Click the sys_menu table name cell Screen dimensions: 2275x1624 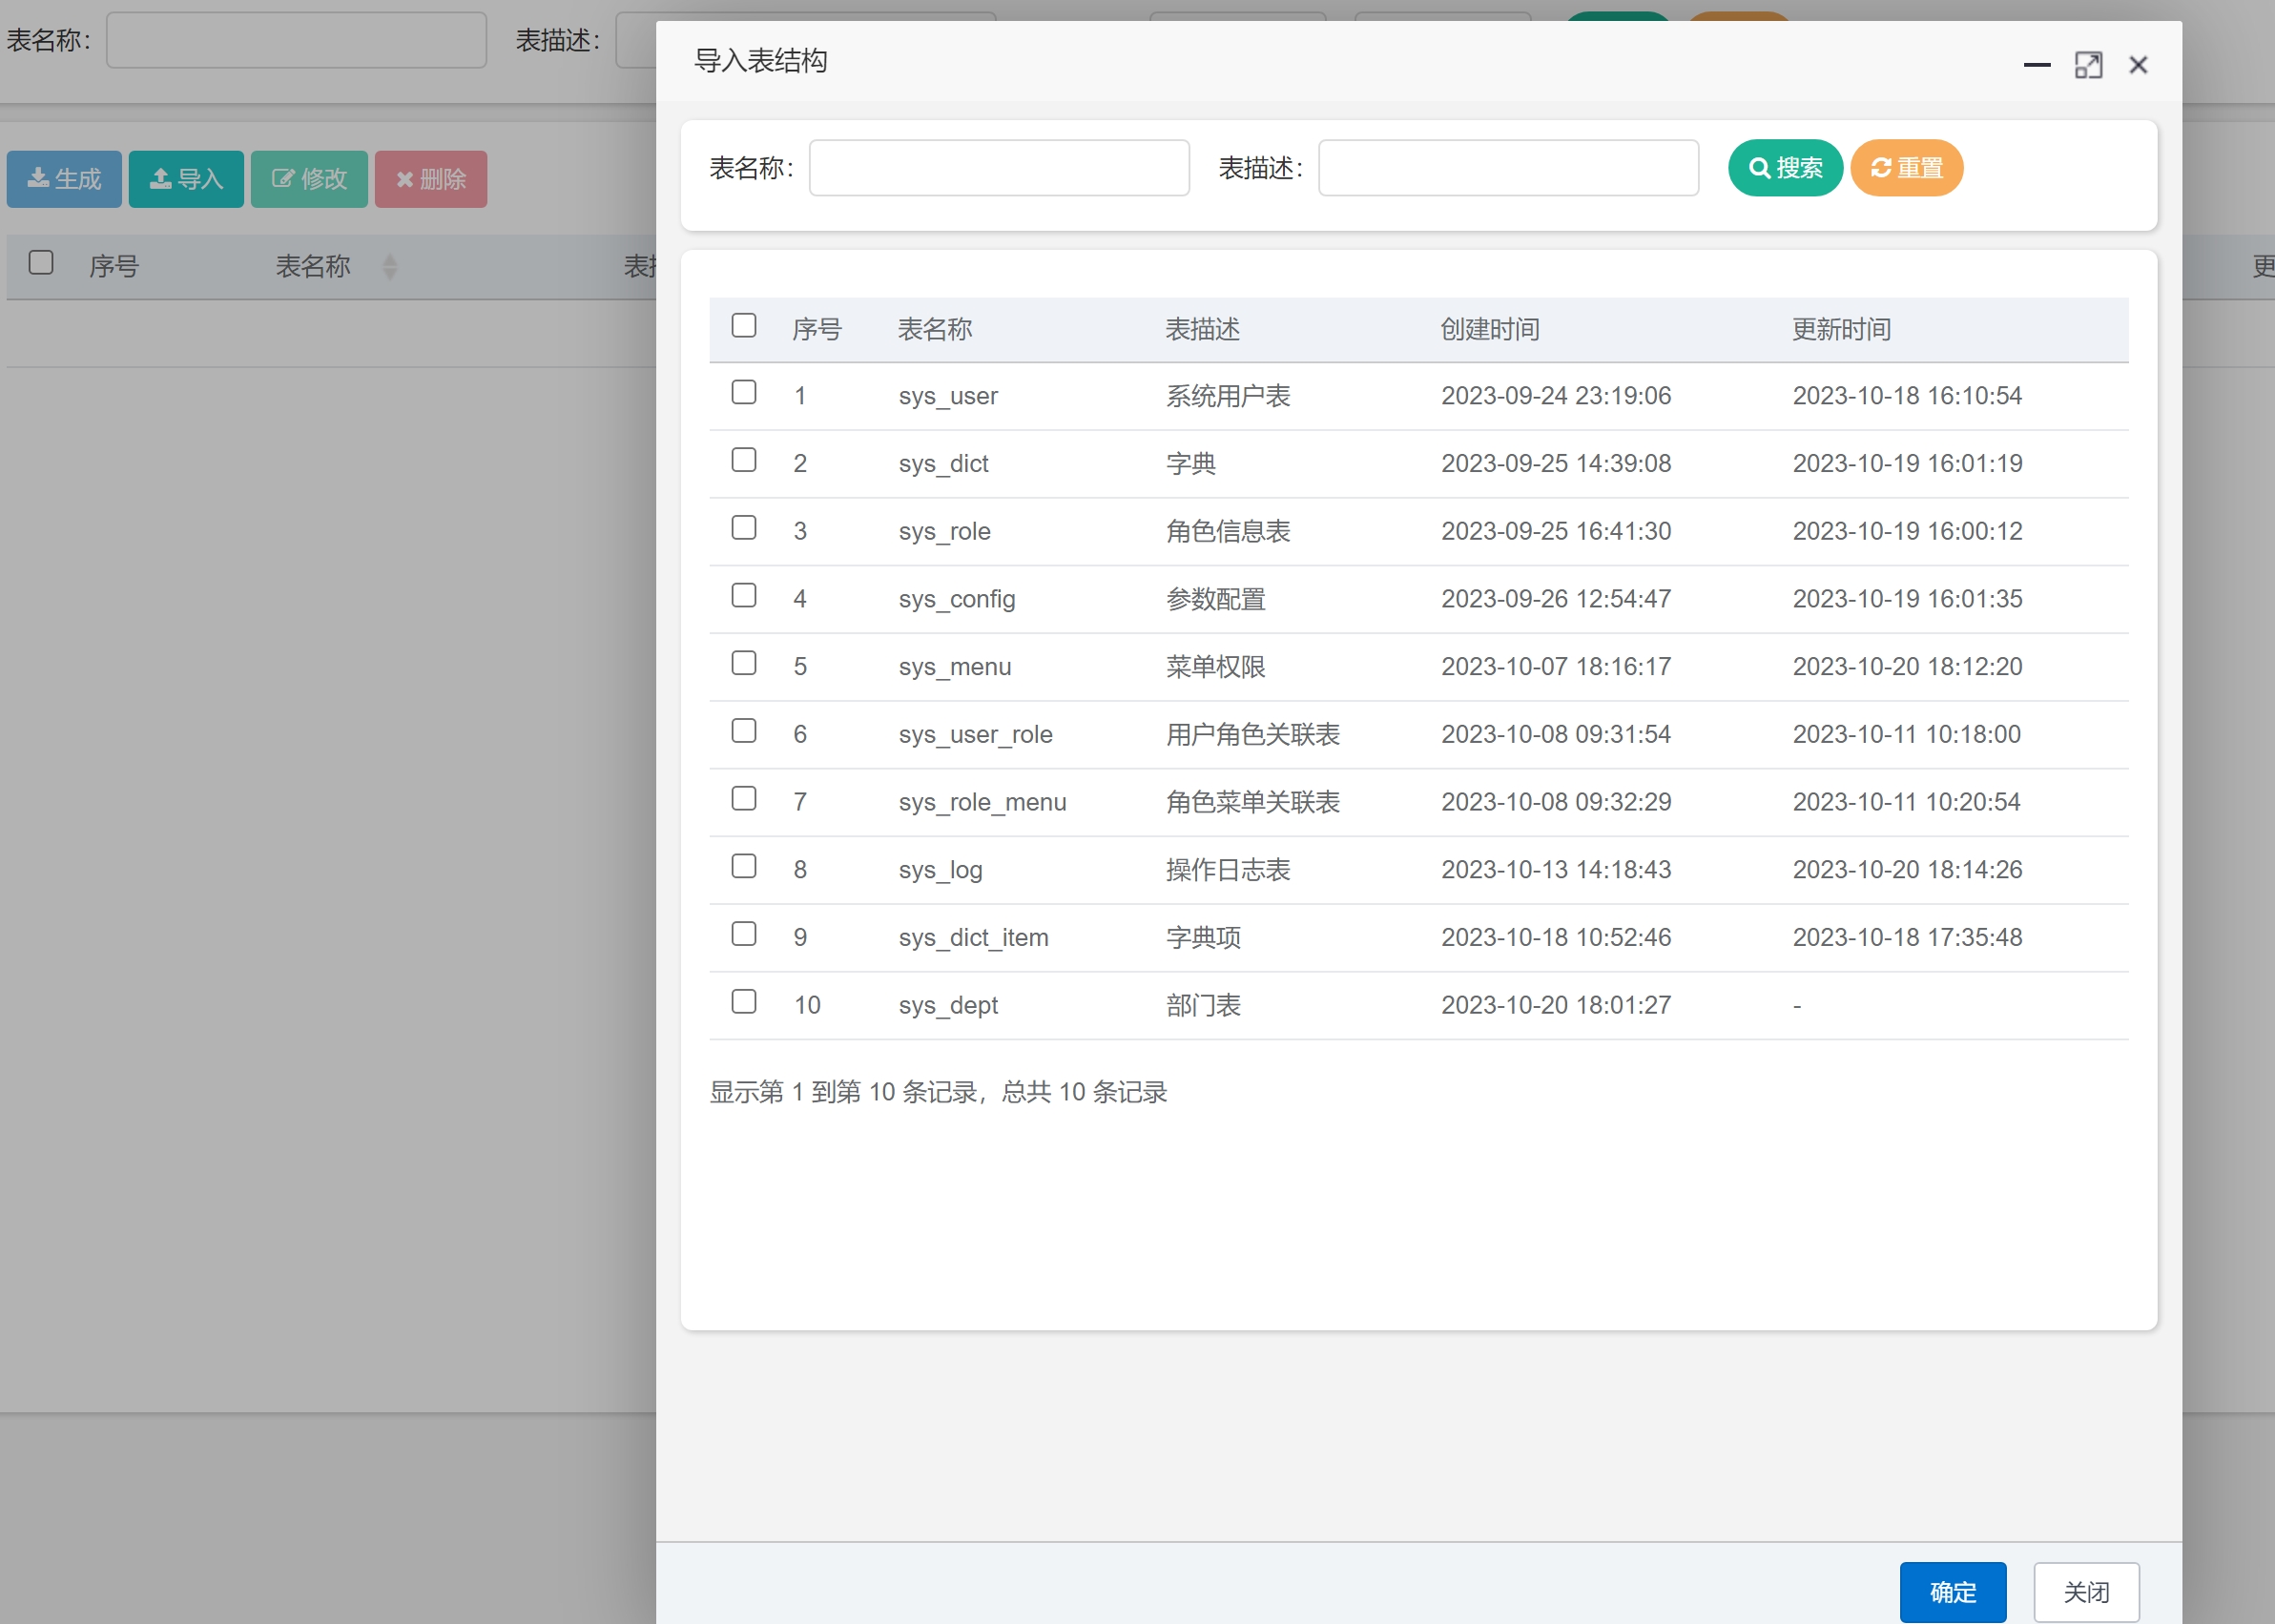pyautogui.click(x=955, y=667)
